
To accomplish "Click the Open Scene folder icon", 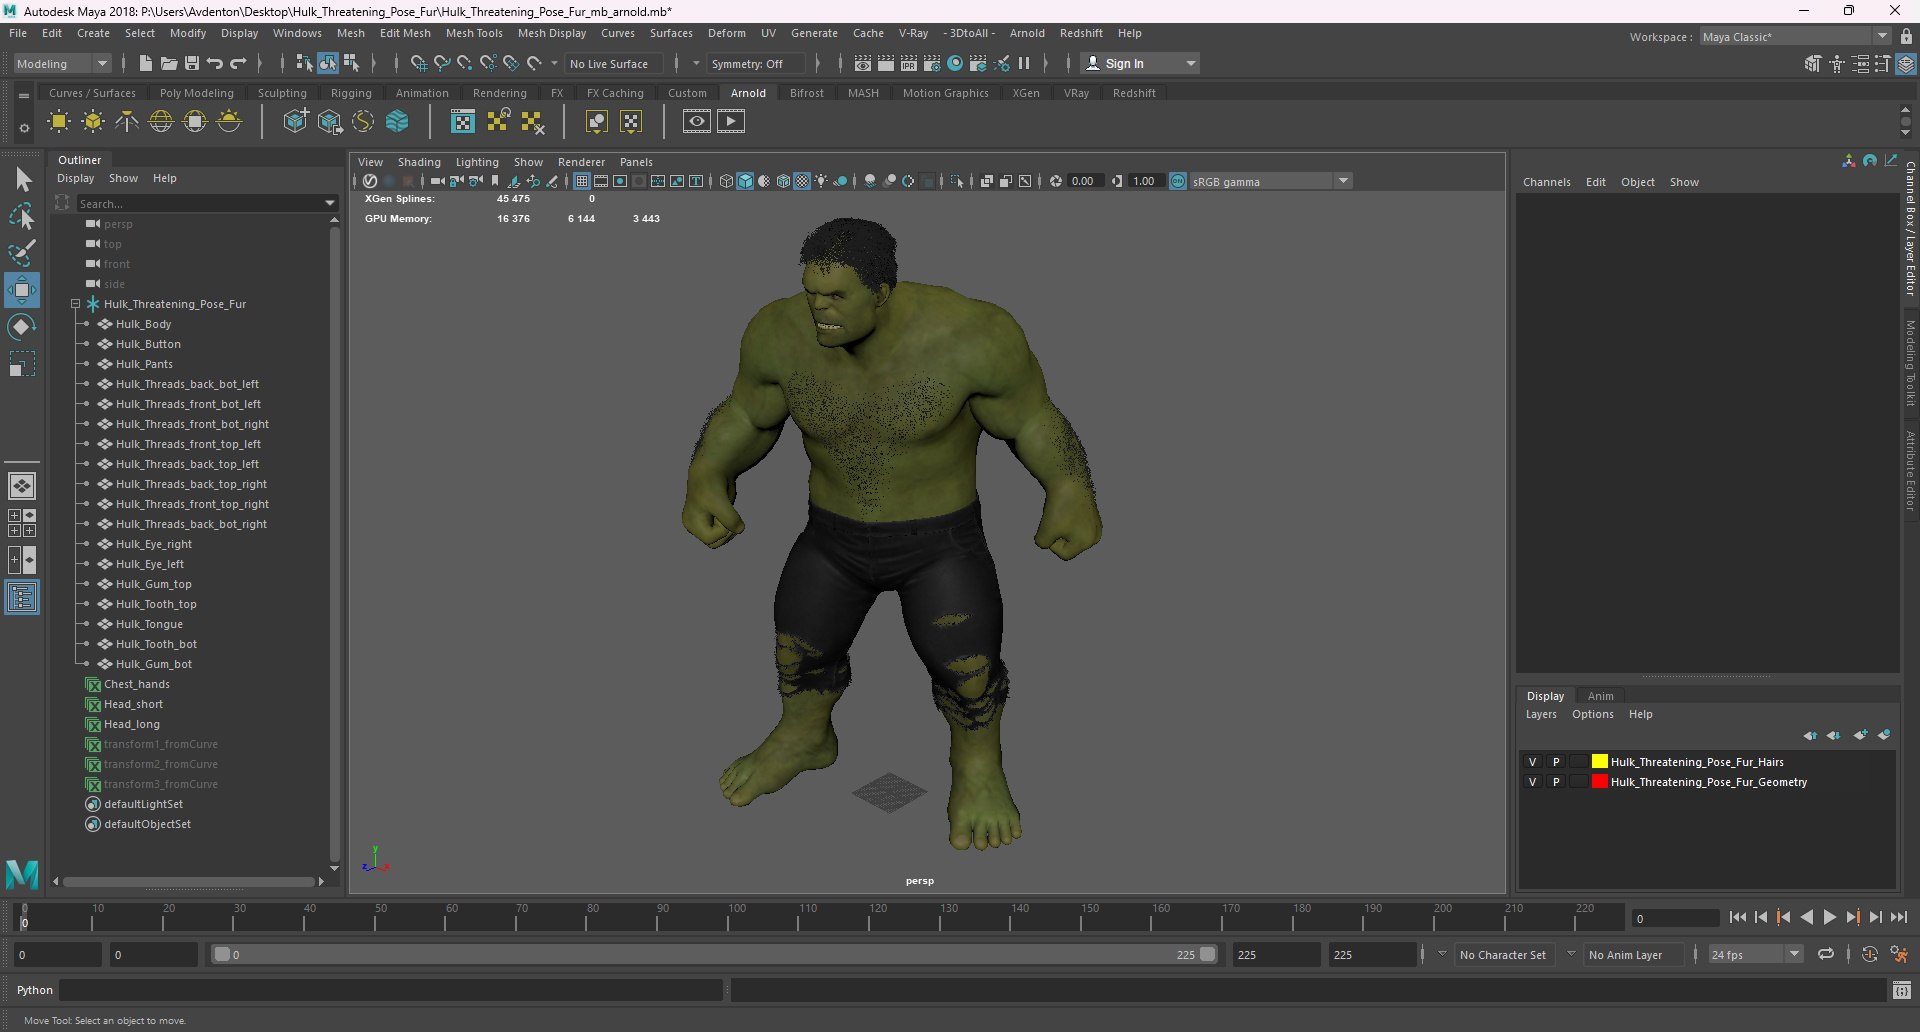I will pos(169,63).
